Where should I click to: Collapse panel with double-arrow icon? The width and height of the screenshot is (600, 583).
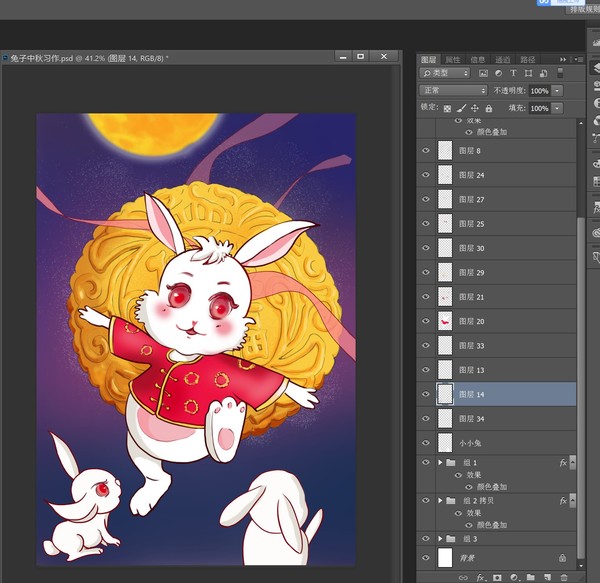tap(563, 59)
